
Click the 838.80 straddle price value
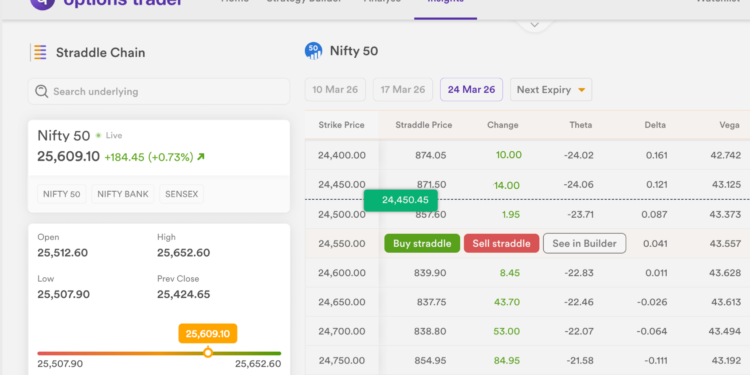[x=431, y=331]
